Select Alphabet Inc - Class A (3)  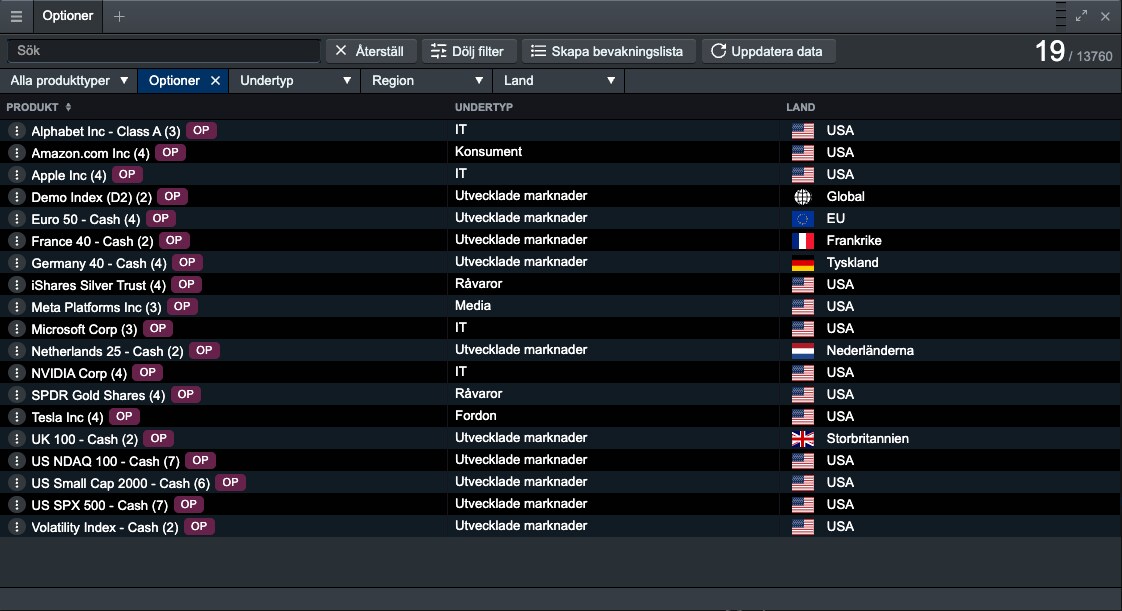click(106, 132)
